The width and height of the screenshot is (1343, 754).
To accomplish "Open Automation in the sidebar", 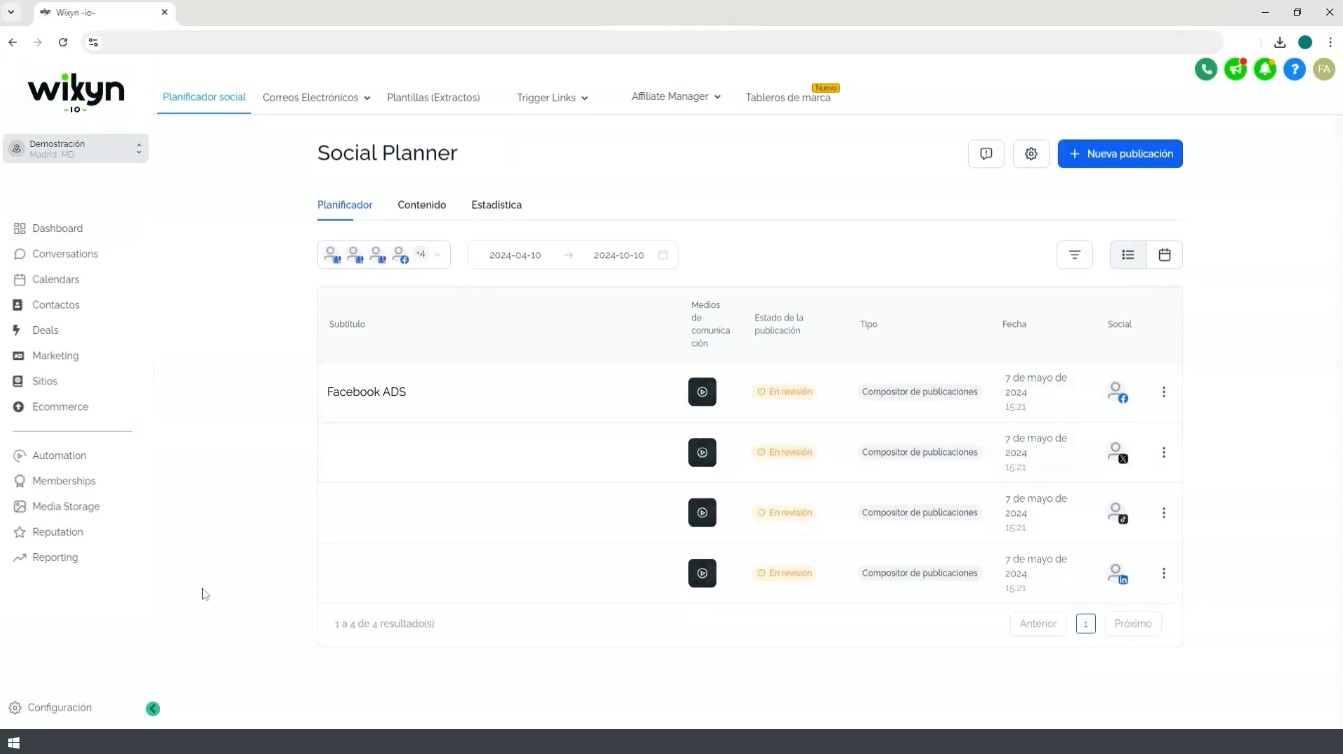I will coord(59,455).
